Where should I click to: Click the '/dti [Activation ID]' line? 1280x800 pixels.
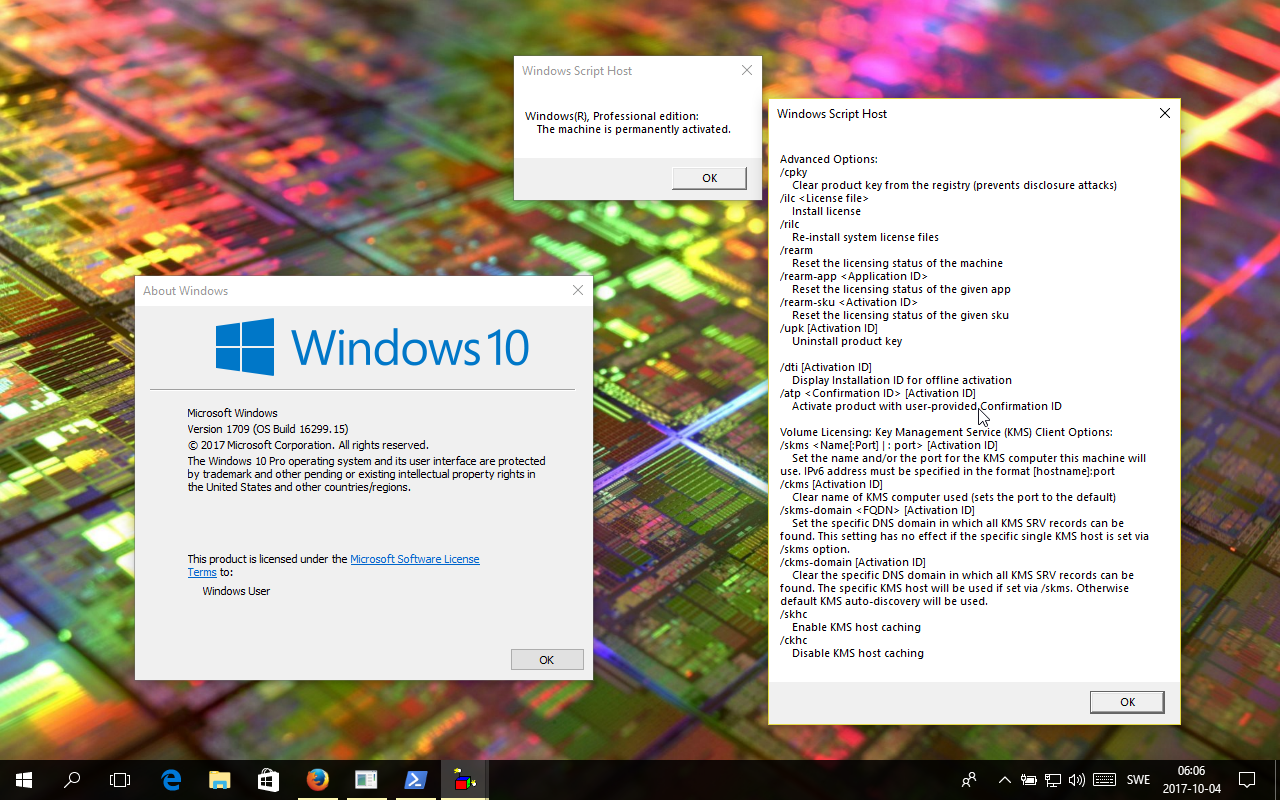(826, 367)
